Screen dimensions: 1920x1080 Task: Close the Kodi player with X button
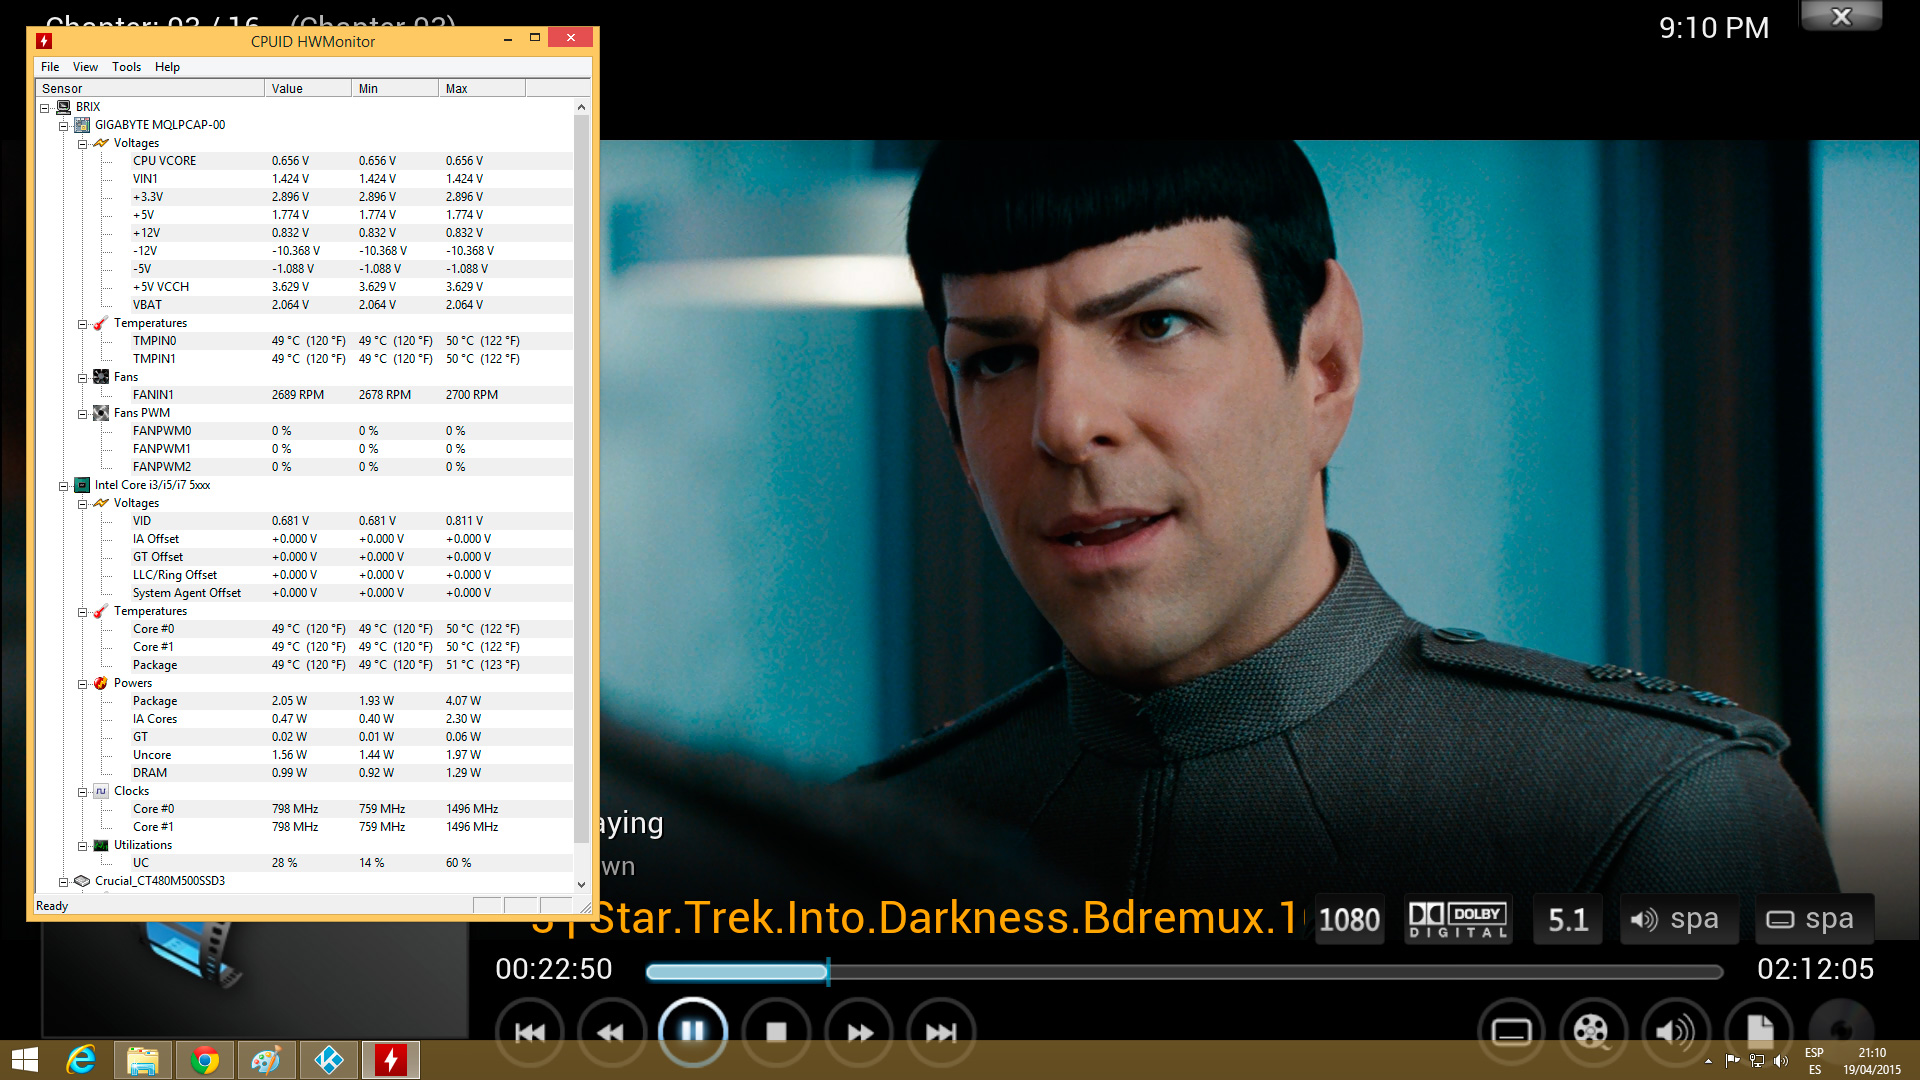pyautogui.click(x=1841, y=17)
